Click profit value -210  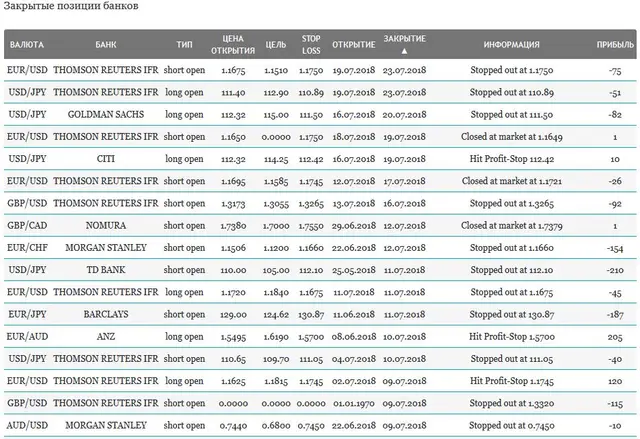[615, 270]
